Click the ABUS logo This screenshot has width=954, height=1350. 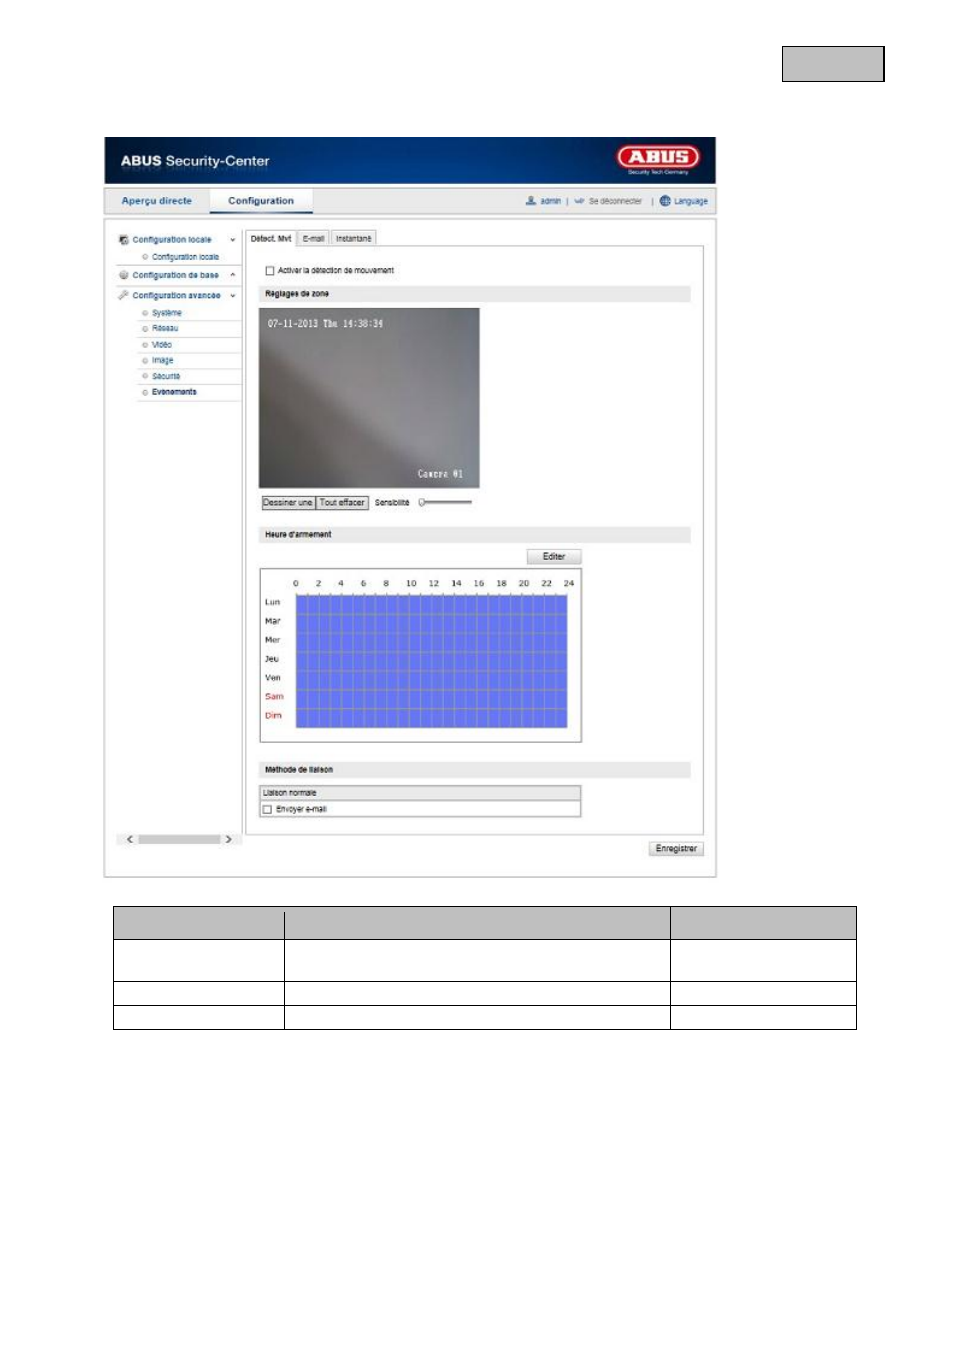[x=658, y=157]
